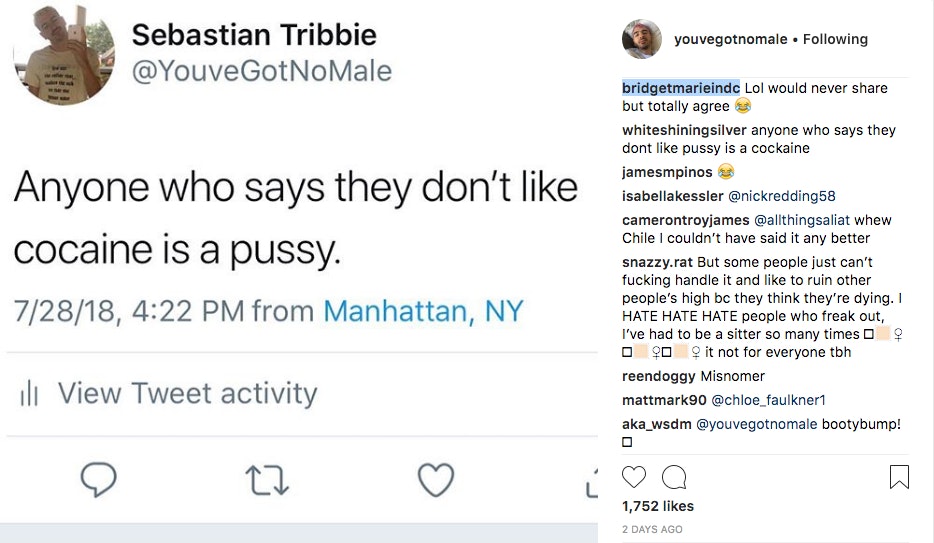This screenshot has height=543, width=934.
Task: Toggle the Following status button
Action: tap(834, 40)
